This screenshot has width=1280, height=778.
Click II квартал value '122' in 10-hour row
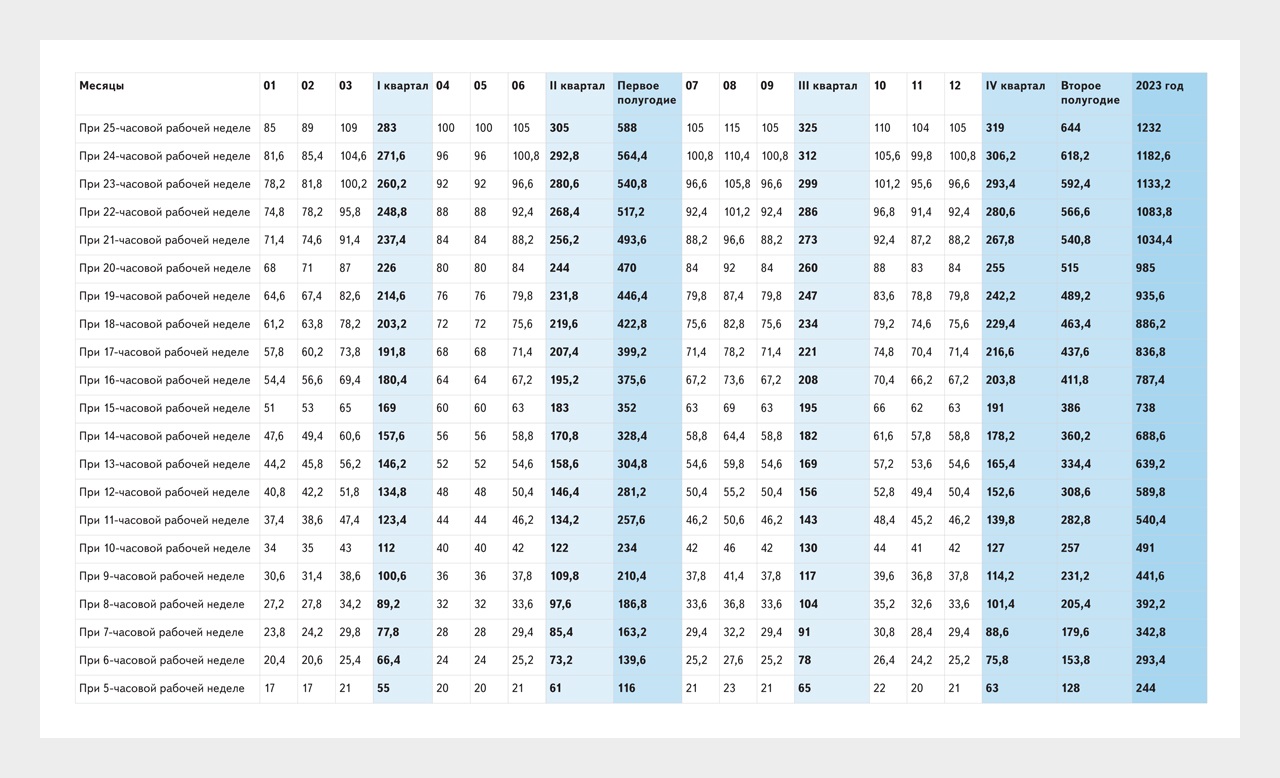pos(559,548)
